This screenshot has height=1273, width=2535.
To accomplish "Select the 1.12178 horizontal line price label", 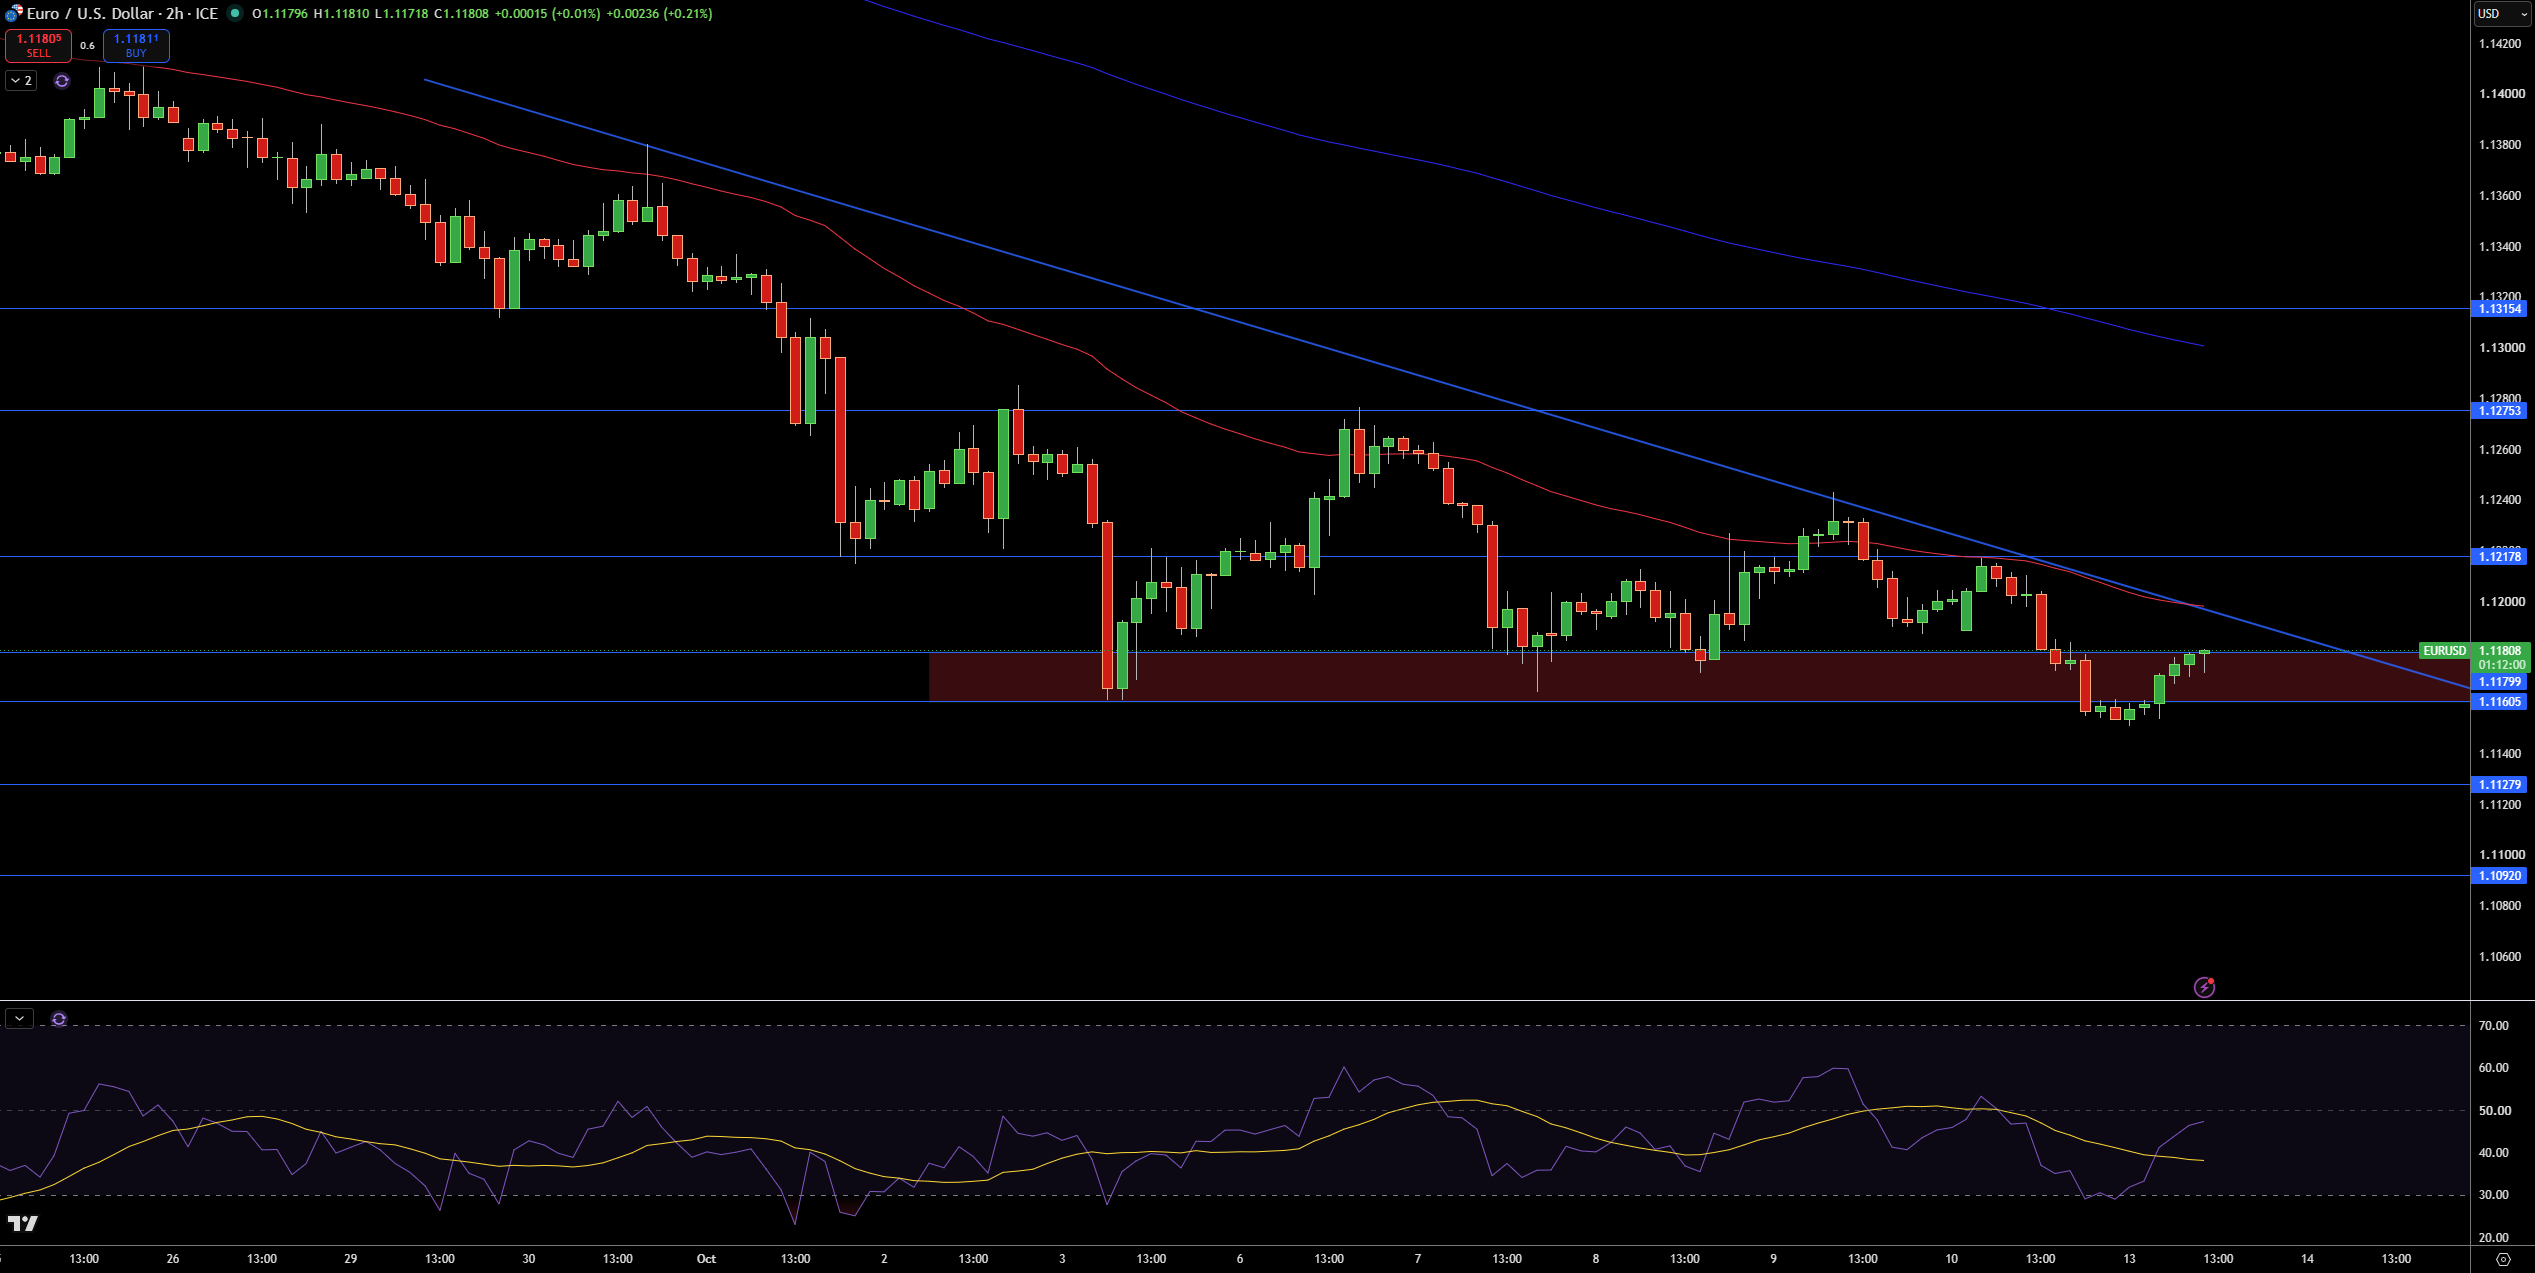I will (x=2499, y=556).
